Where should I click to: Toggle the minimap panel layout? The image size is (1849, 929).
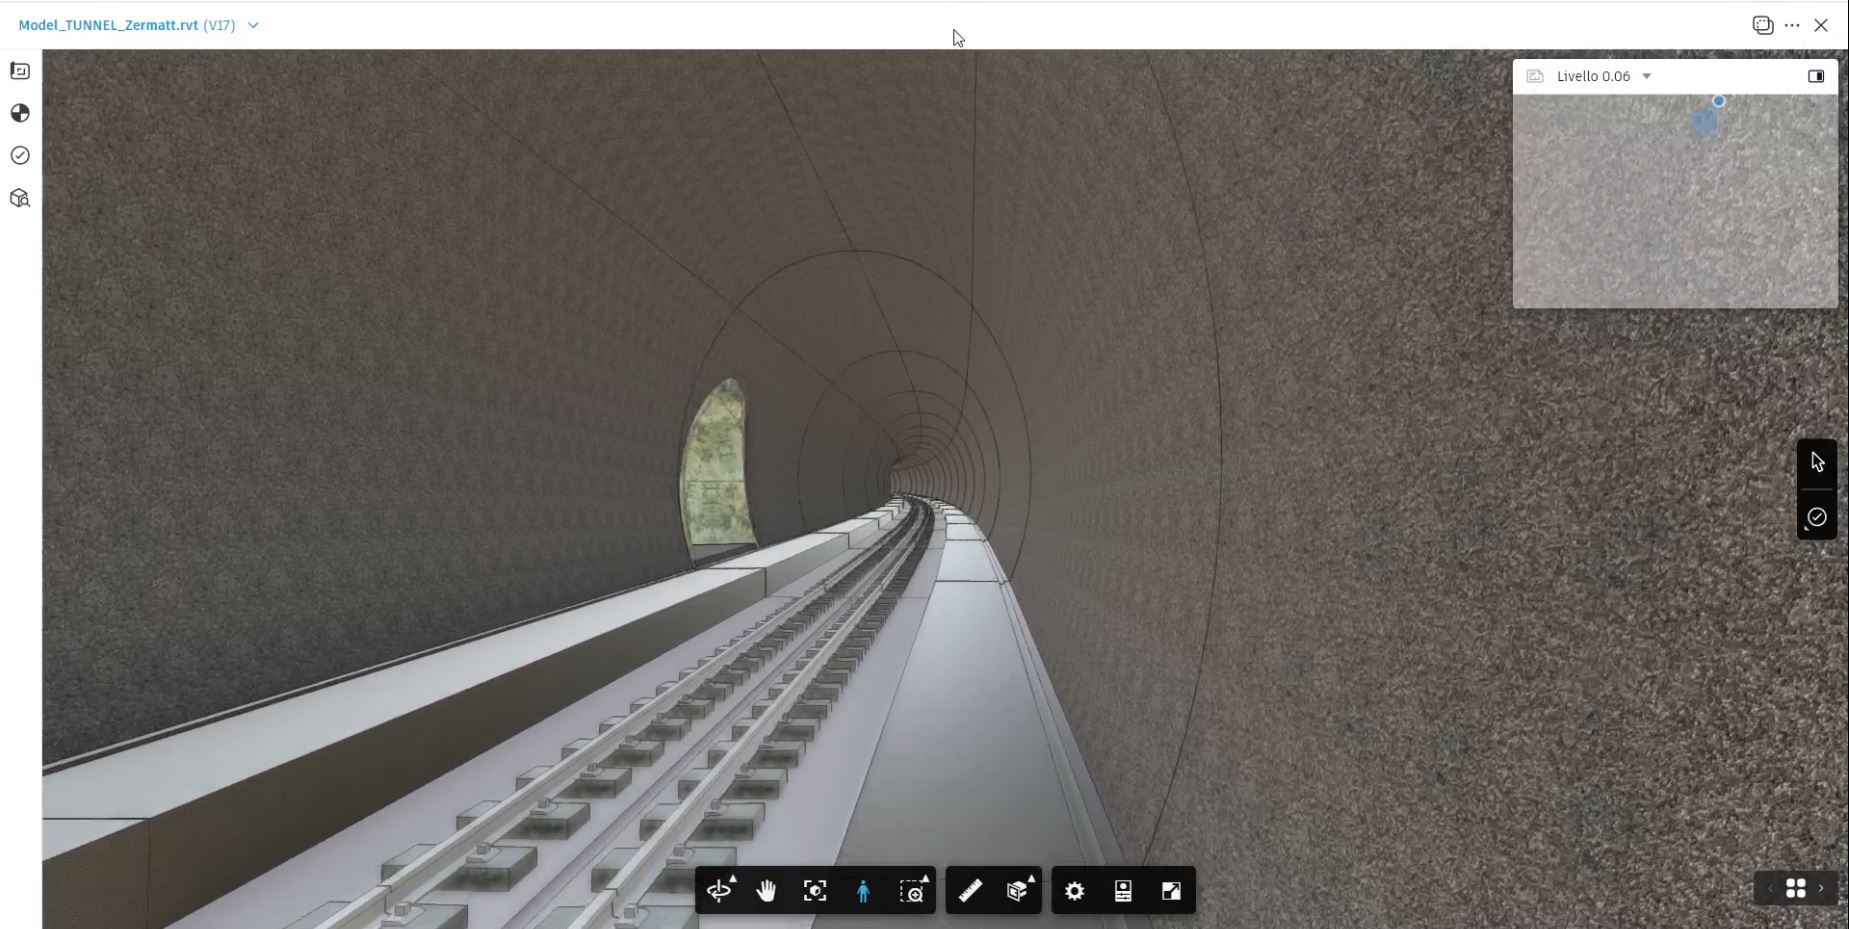tap(1816, 76)
